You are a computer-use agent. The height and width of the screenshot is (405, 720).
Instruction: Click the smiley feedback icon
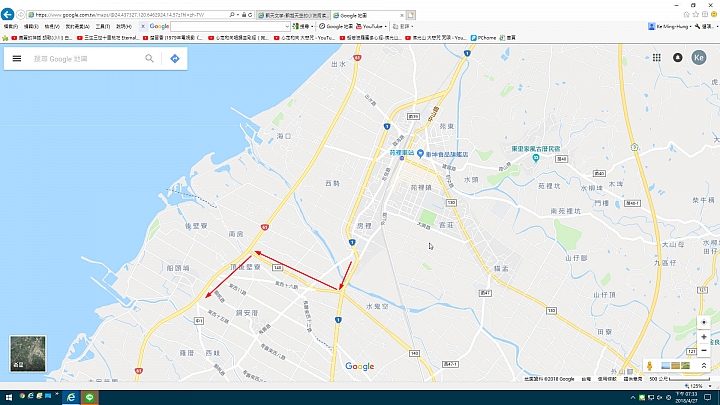click(714, 15)
